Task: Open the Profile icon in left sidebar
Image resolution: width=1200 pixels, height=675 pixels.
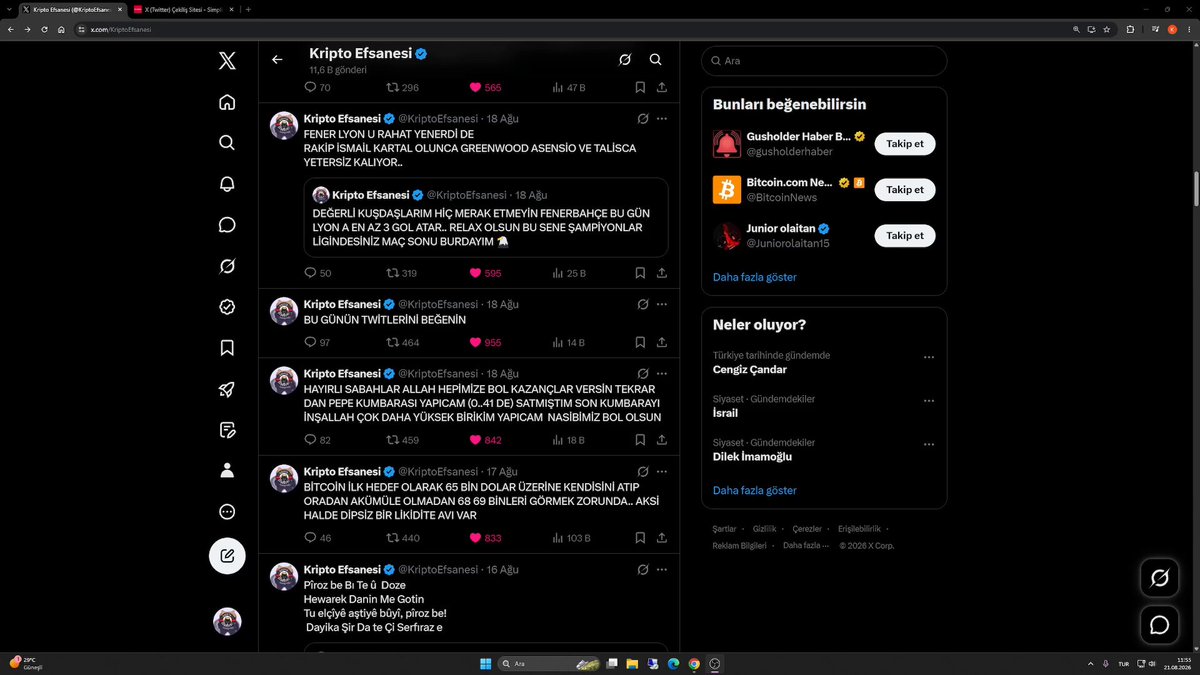Action: click(x=227, y=470)
